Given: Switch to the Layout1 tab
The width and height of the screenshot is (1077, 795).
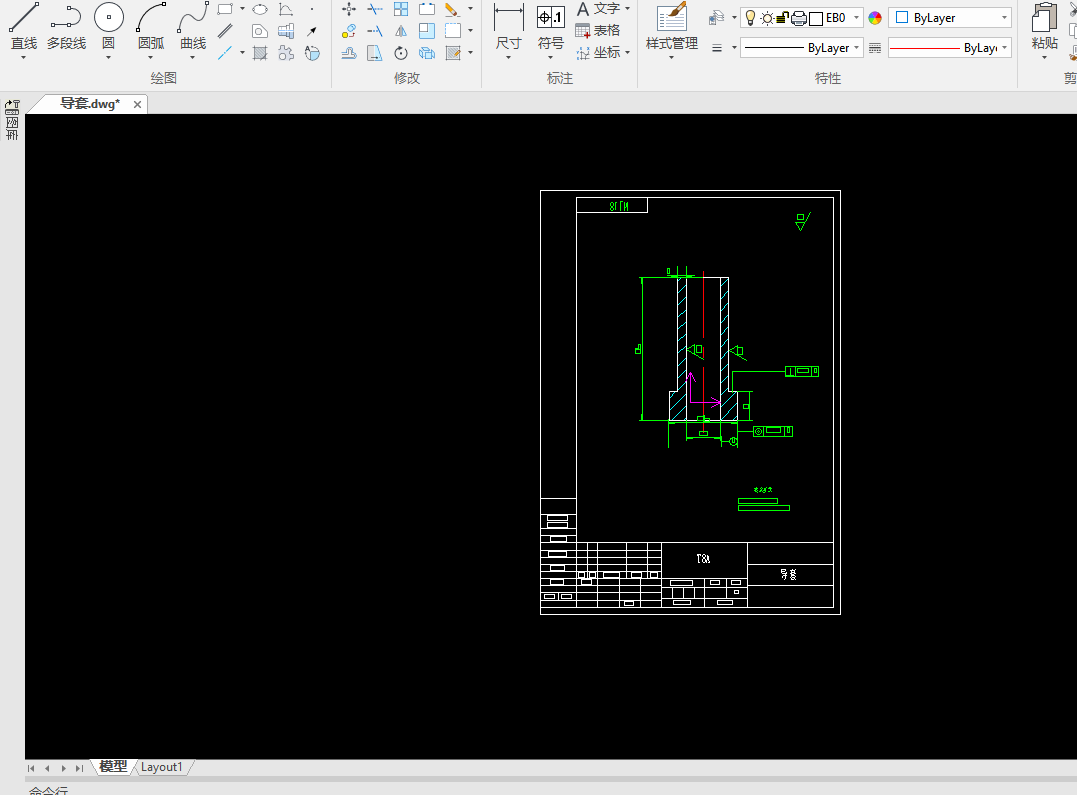Looking at the screenshot, I should click(x=162, y=767).
